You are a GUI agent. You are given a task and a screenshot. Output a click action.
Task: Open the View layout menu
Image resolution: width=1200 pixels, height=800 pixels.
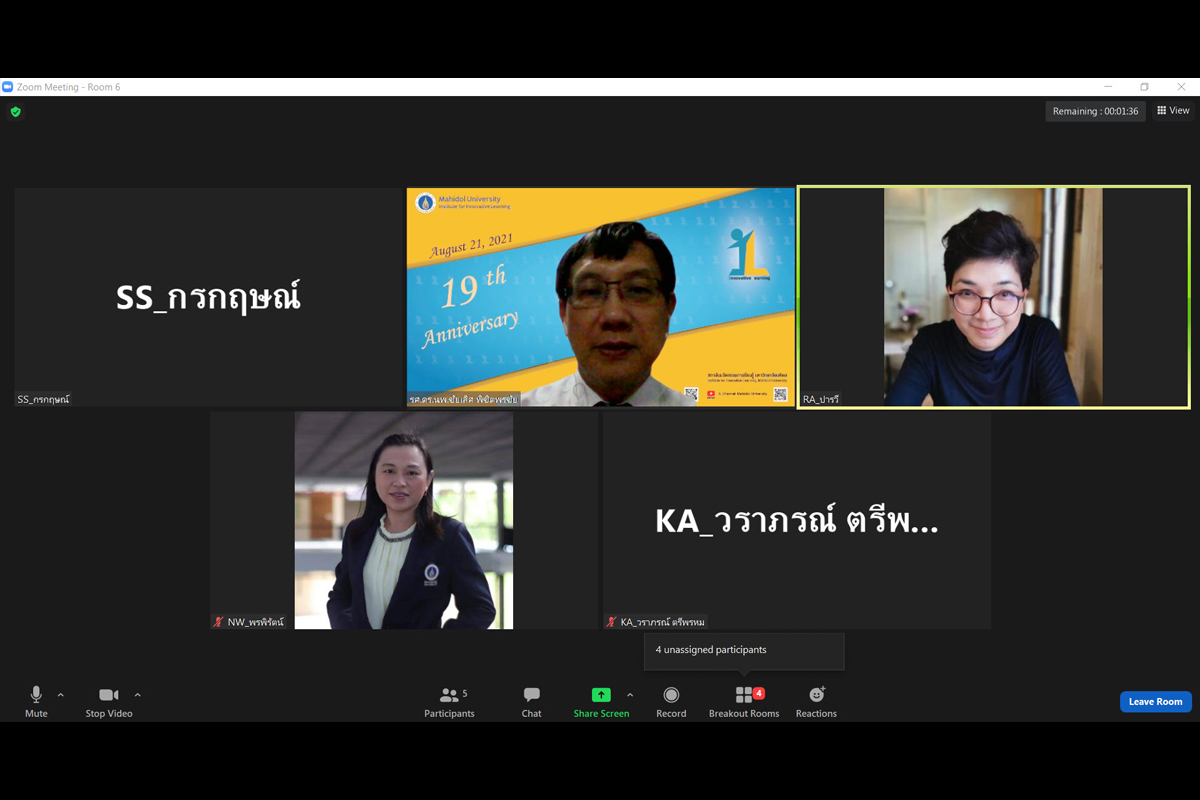pos(1173,111)
